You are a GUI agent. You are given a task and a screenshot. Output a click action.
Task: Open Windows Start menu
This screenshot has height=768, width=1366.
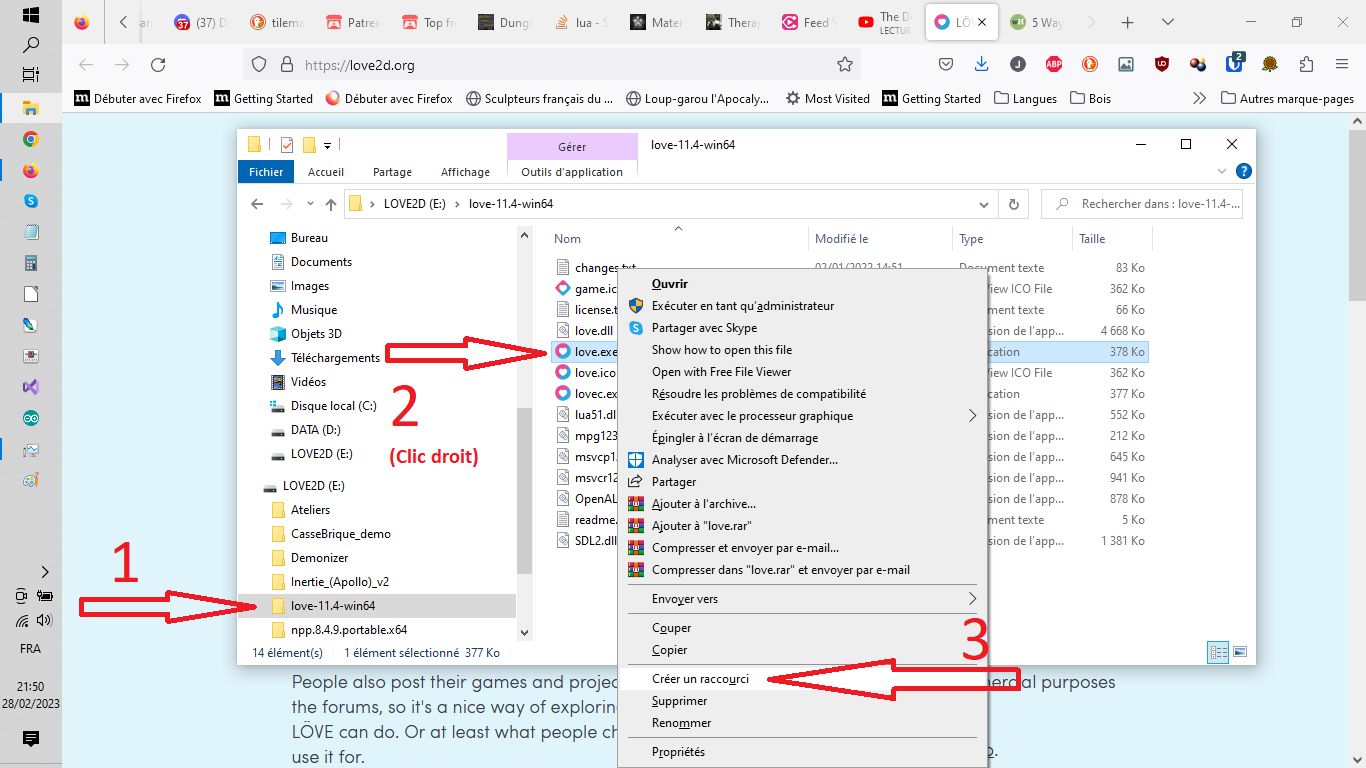tap(30, 16)
